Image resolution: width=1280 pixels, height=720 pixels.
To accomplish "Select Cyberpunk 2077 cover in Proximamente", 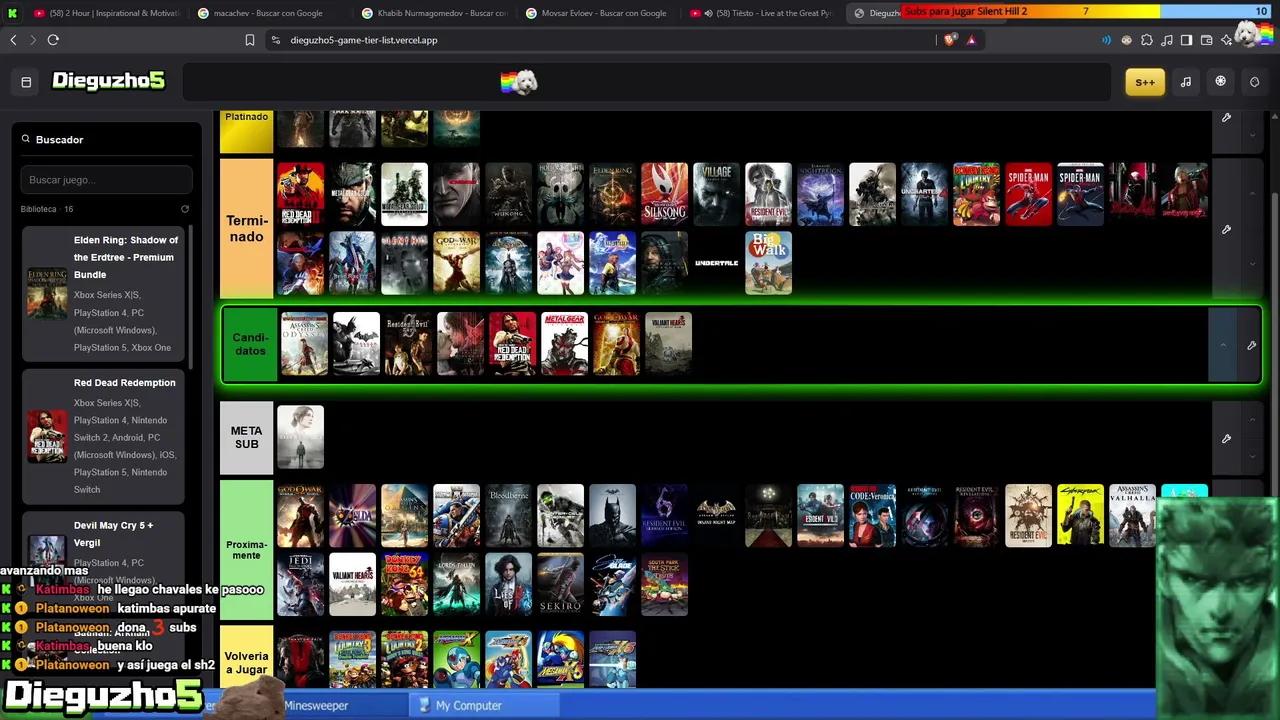I will click(1081, 516).
